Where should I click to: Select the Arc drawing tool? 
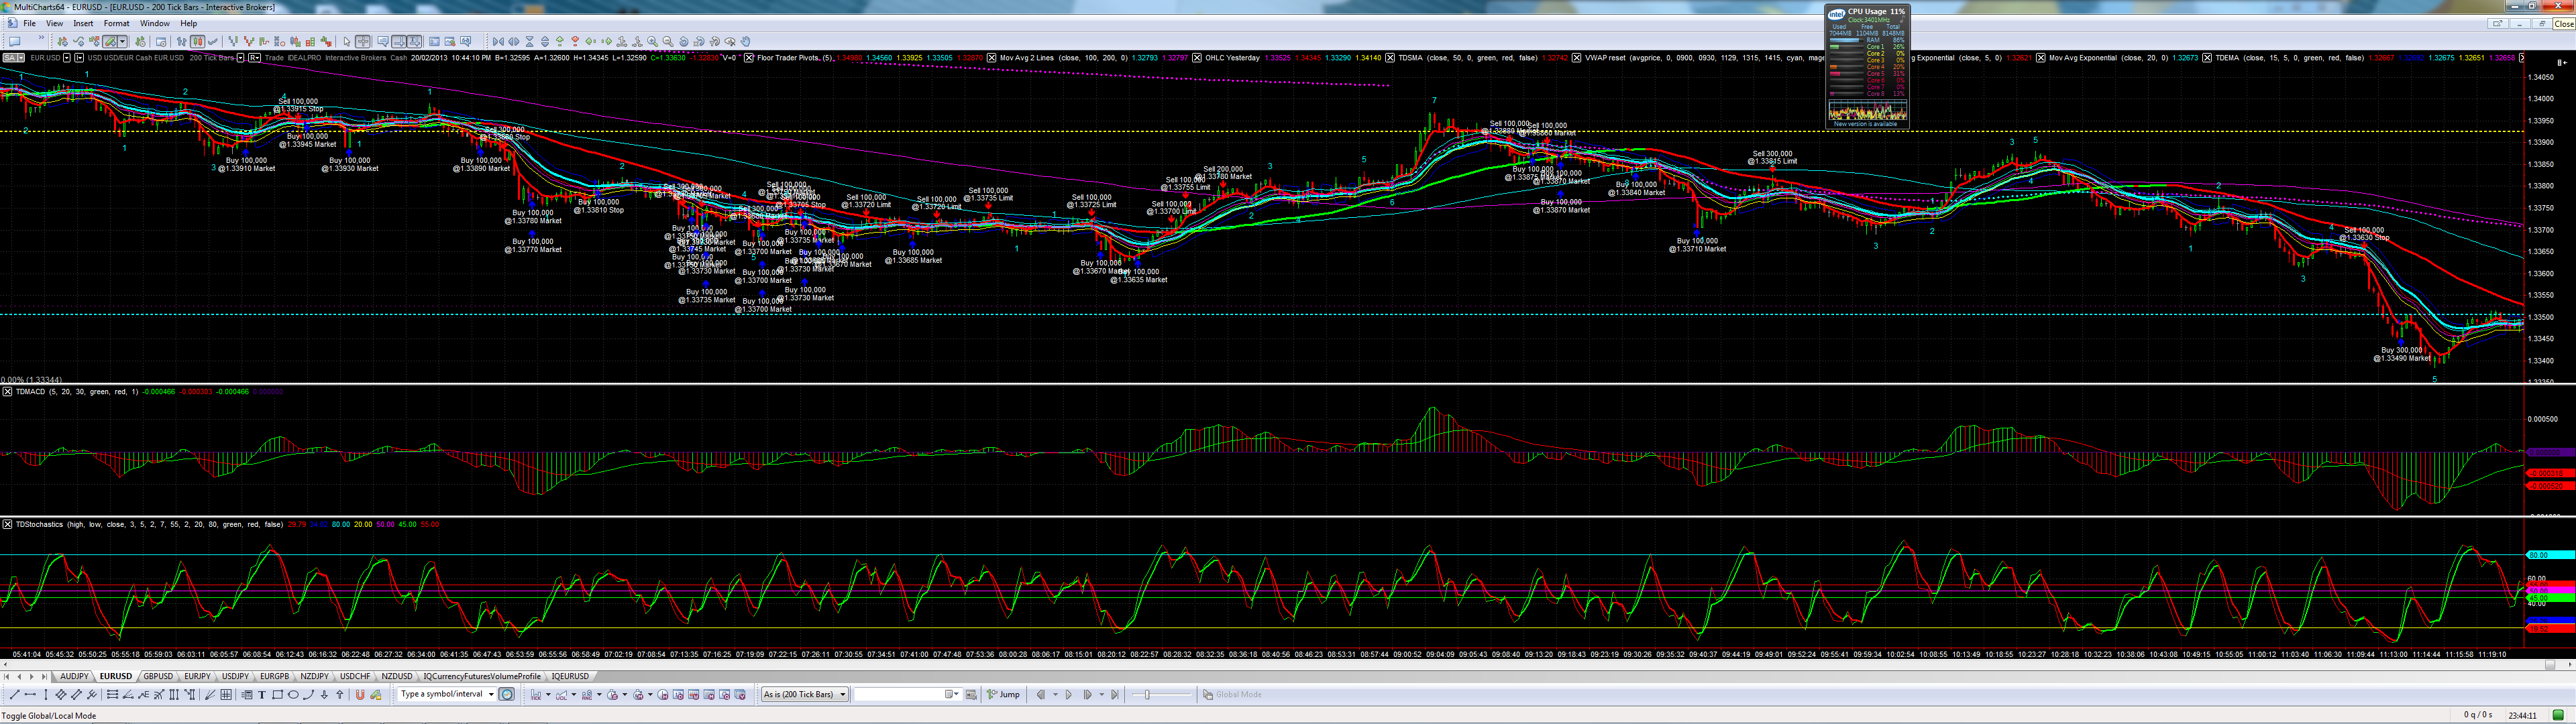pos(309,694)
